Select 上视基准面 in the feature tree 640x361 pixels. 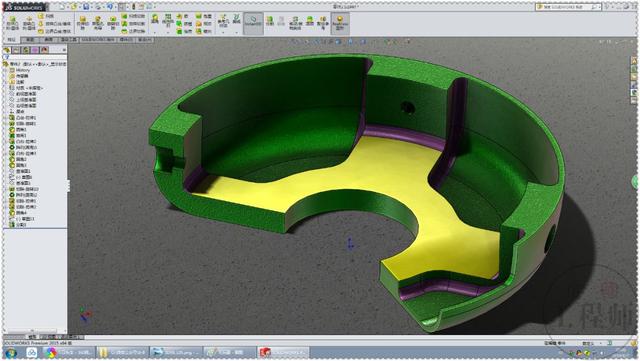[23, 100]
